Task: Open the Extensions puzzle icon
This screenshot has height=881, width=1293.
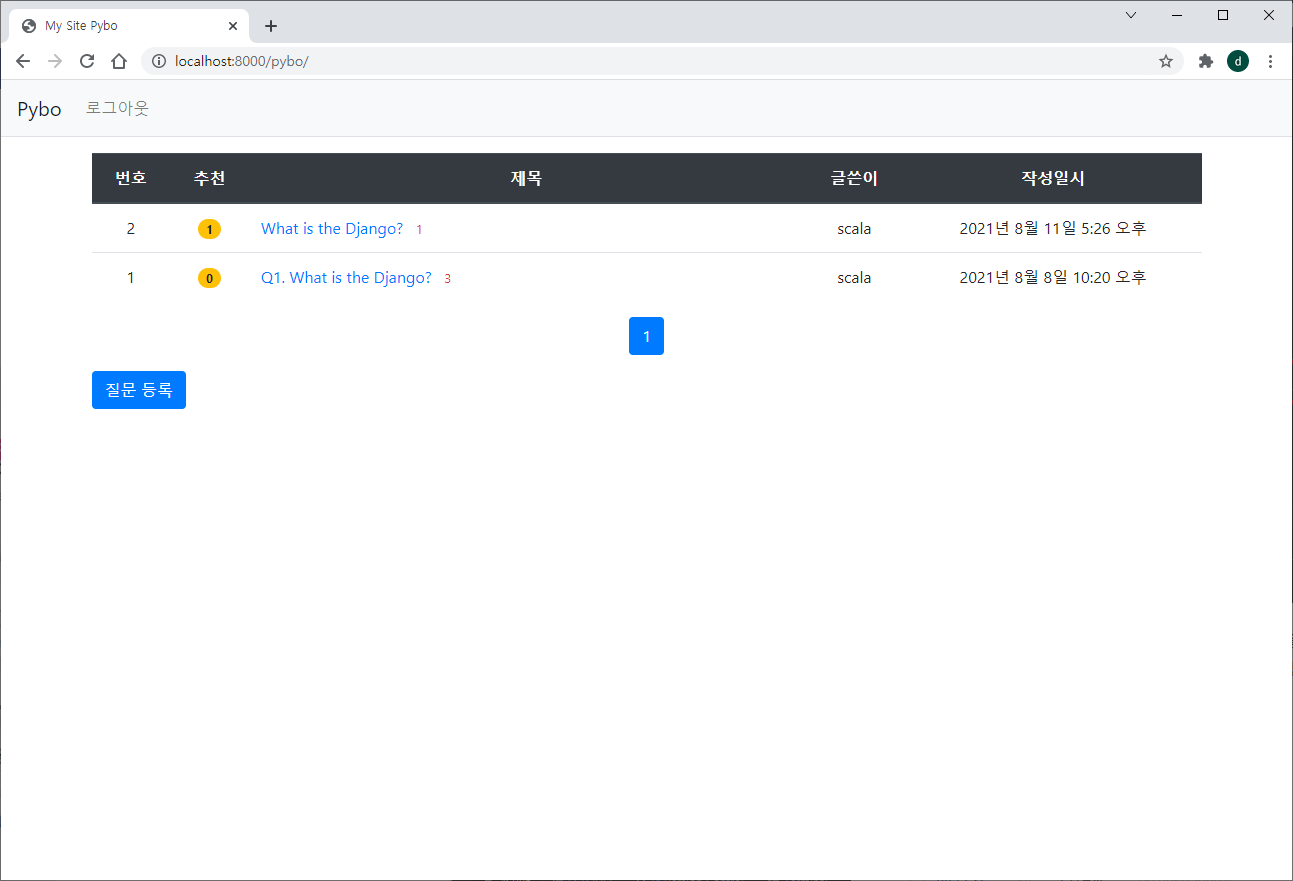Action: coord(1206,61)
